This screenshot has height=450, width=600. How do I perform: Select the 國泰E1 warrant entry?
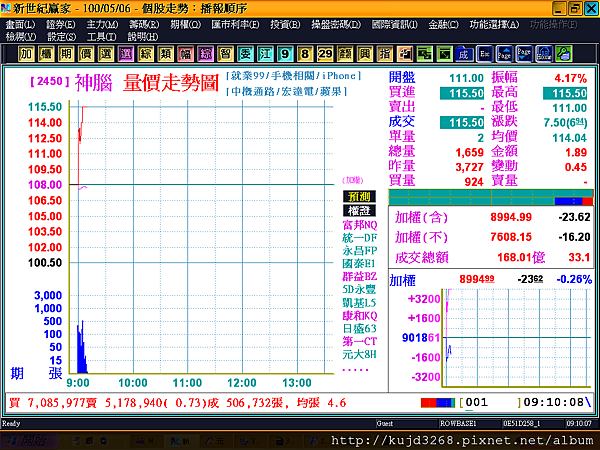(359, 264)
